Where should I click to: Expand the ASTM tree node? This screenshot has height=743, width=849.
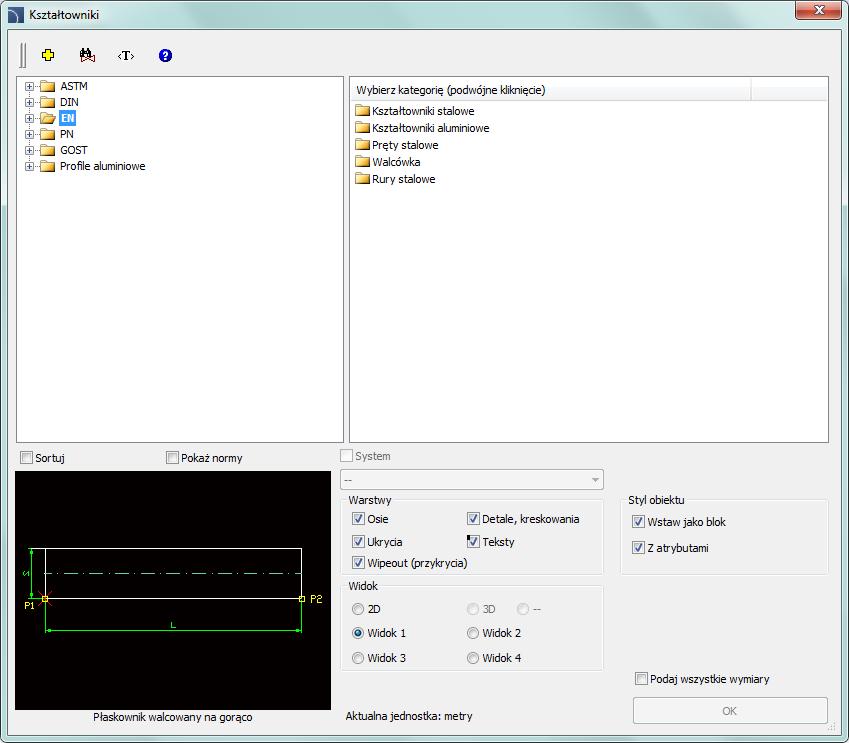pos(29,87)
